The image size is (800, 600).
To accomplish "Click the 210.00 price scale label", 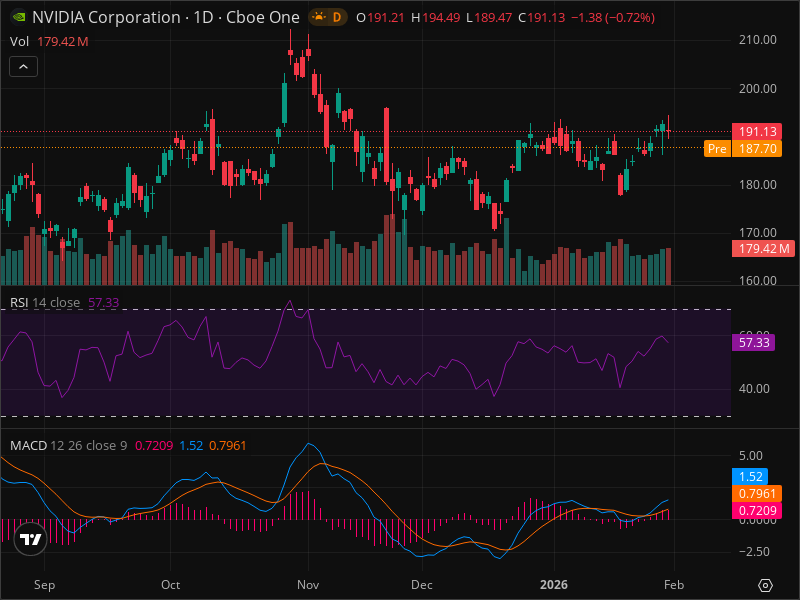I will [758, 40].
